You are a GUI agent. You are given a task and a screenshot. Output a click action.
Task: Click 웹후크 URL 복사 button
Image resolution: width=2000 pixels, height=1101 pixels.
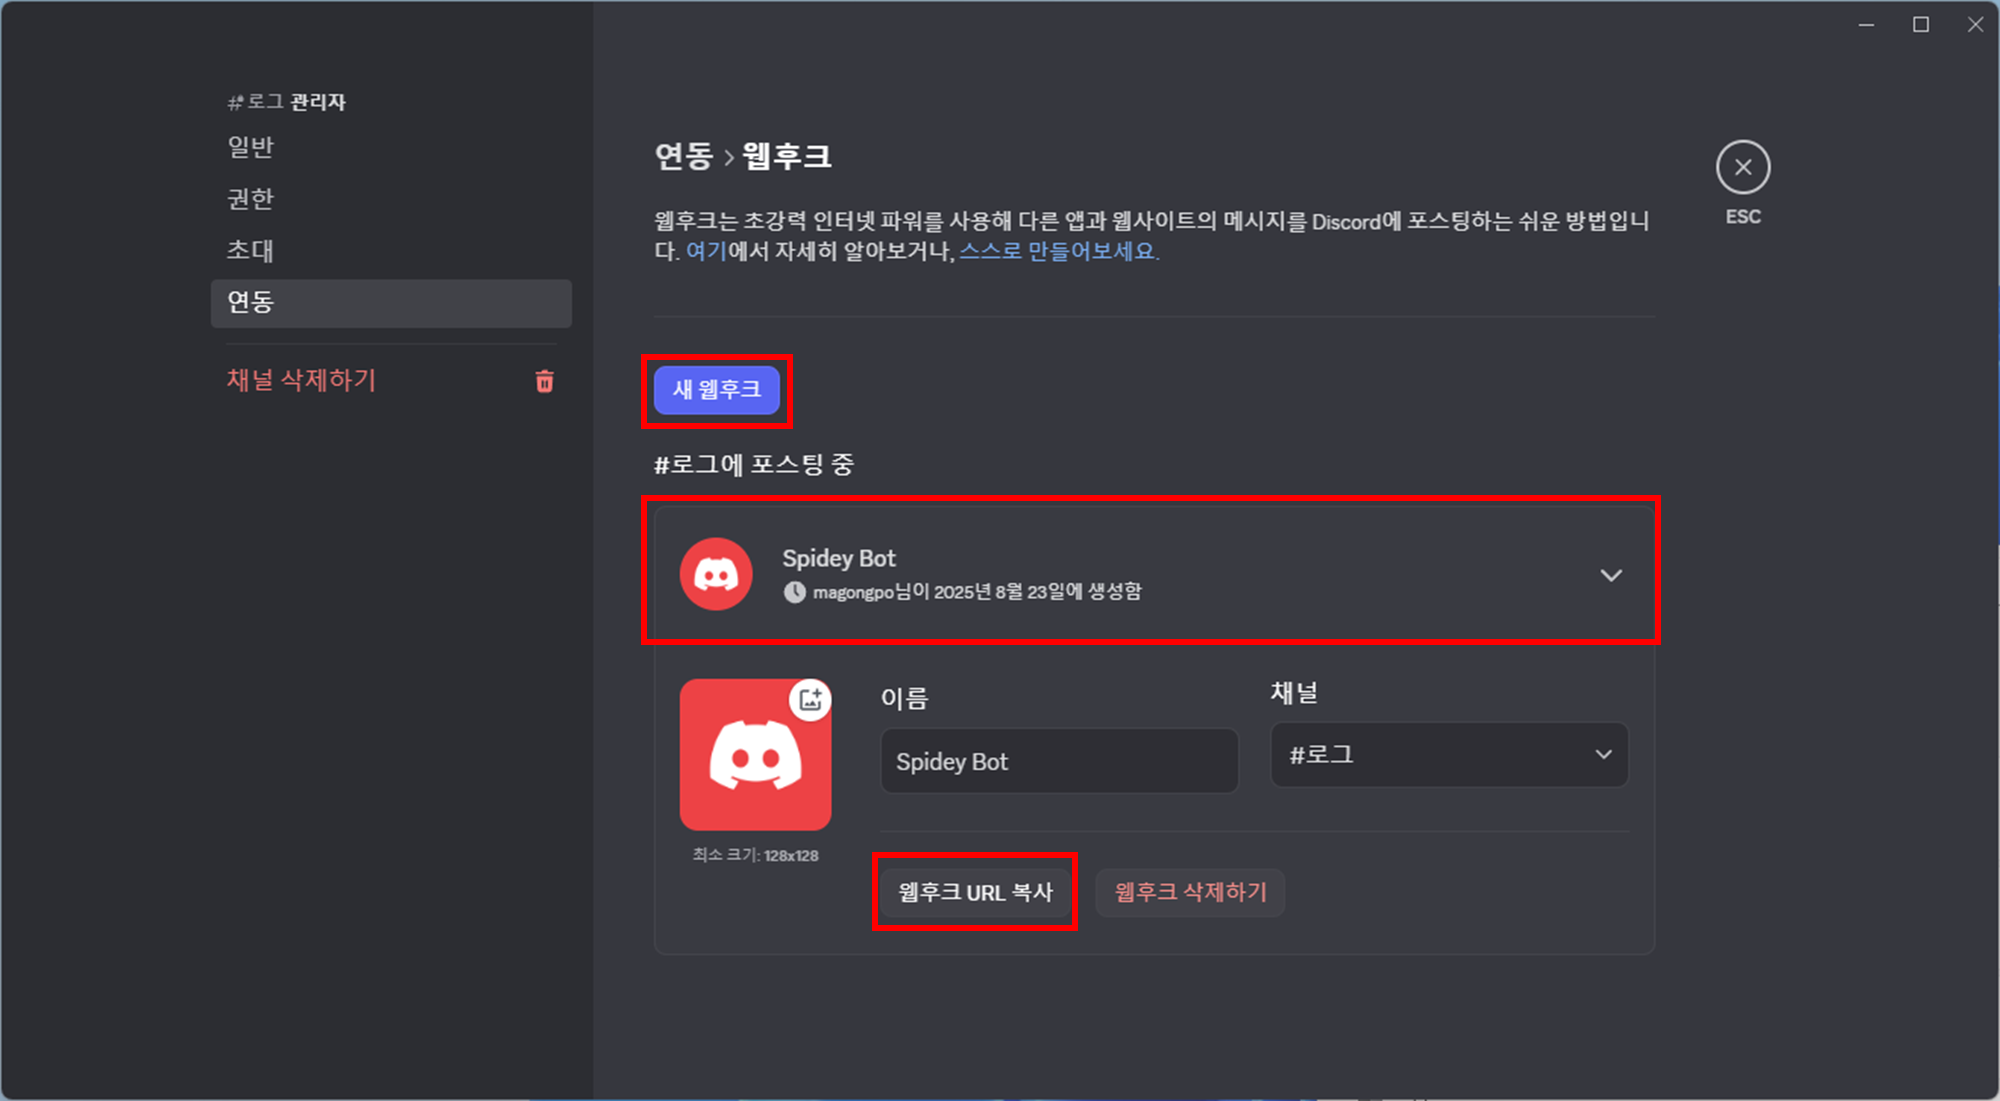(x=975, y=892)
